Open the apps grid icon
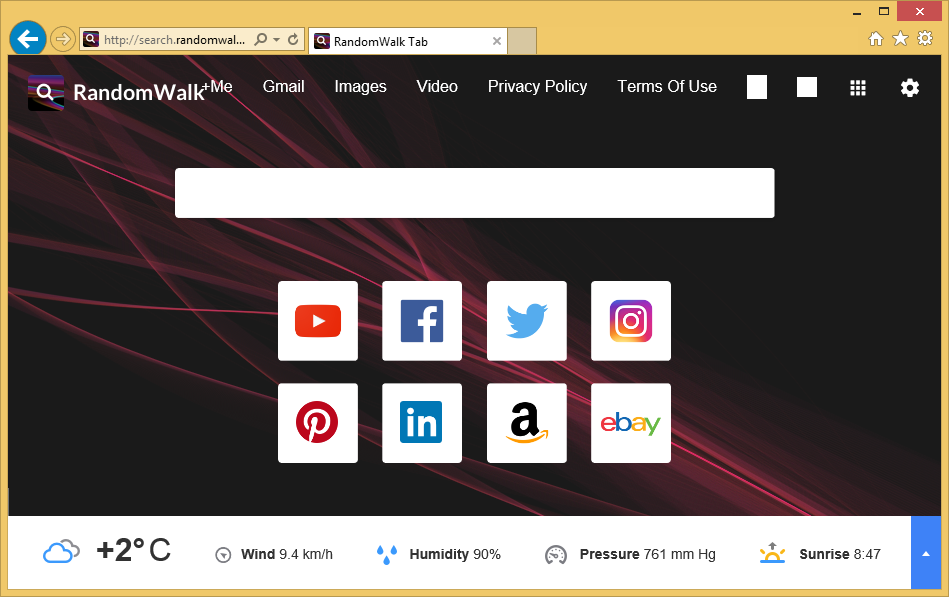Viewport: 949px width, 597px height. coord(858,88)
